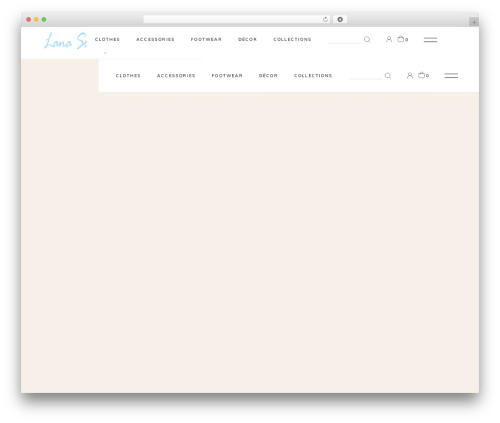This screenshot has width=500, height=423.
Task: Maximize the window with the green button
Action: point(44,19)
